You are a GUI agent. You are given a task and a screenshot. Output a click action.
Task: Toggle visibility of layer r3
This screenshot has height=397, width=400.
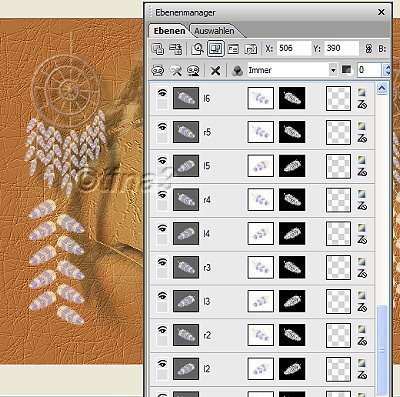click(x=162, y=262)
